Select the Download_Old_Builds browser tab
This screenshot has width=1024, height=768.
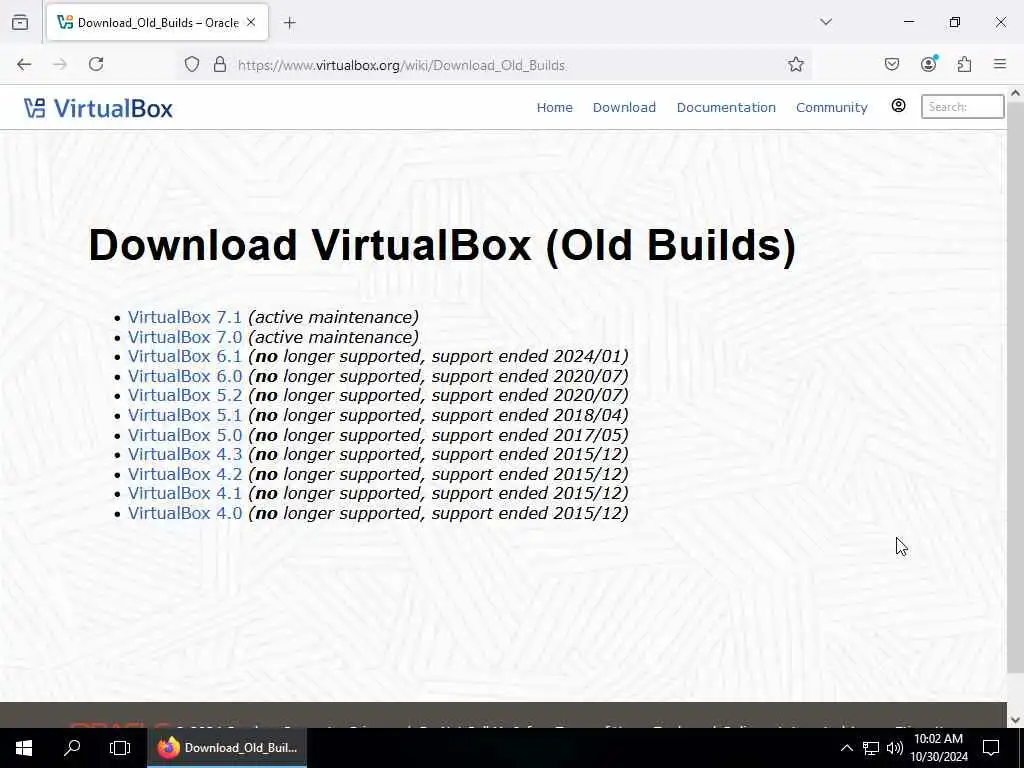pos(157,22)
